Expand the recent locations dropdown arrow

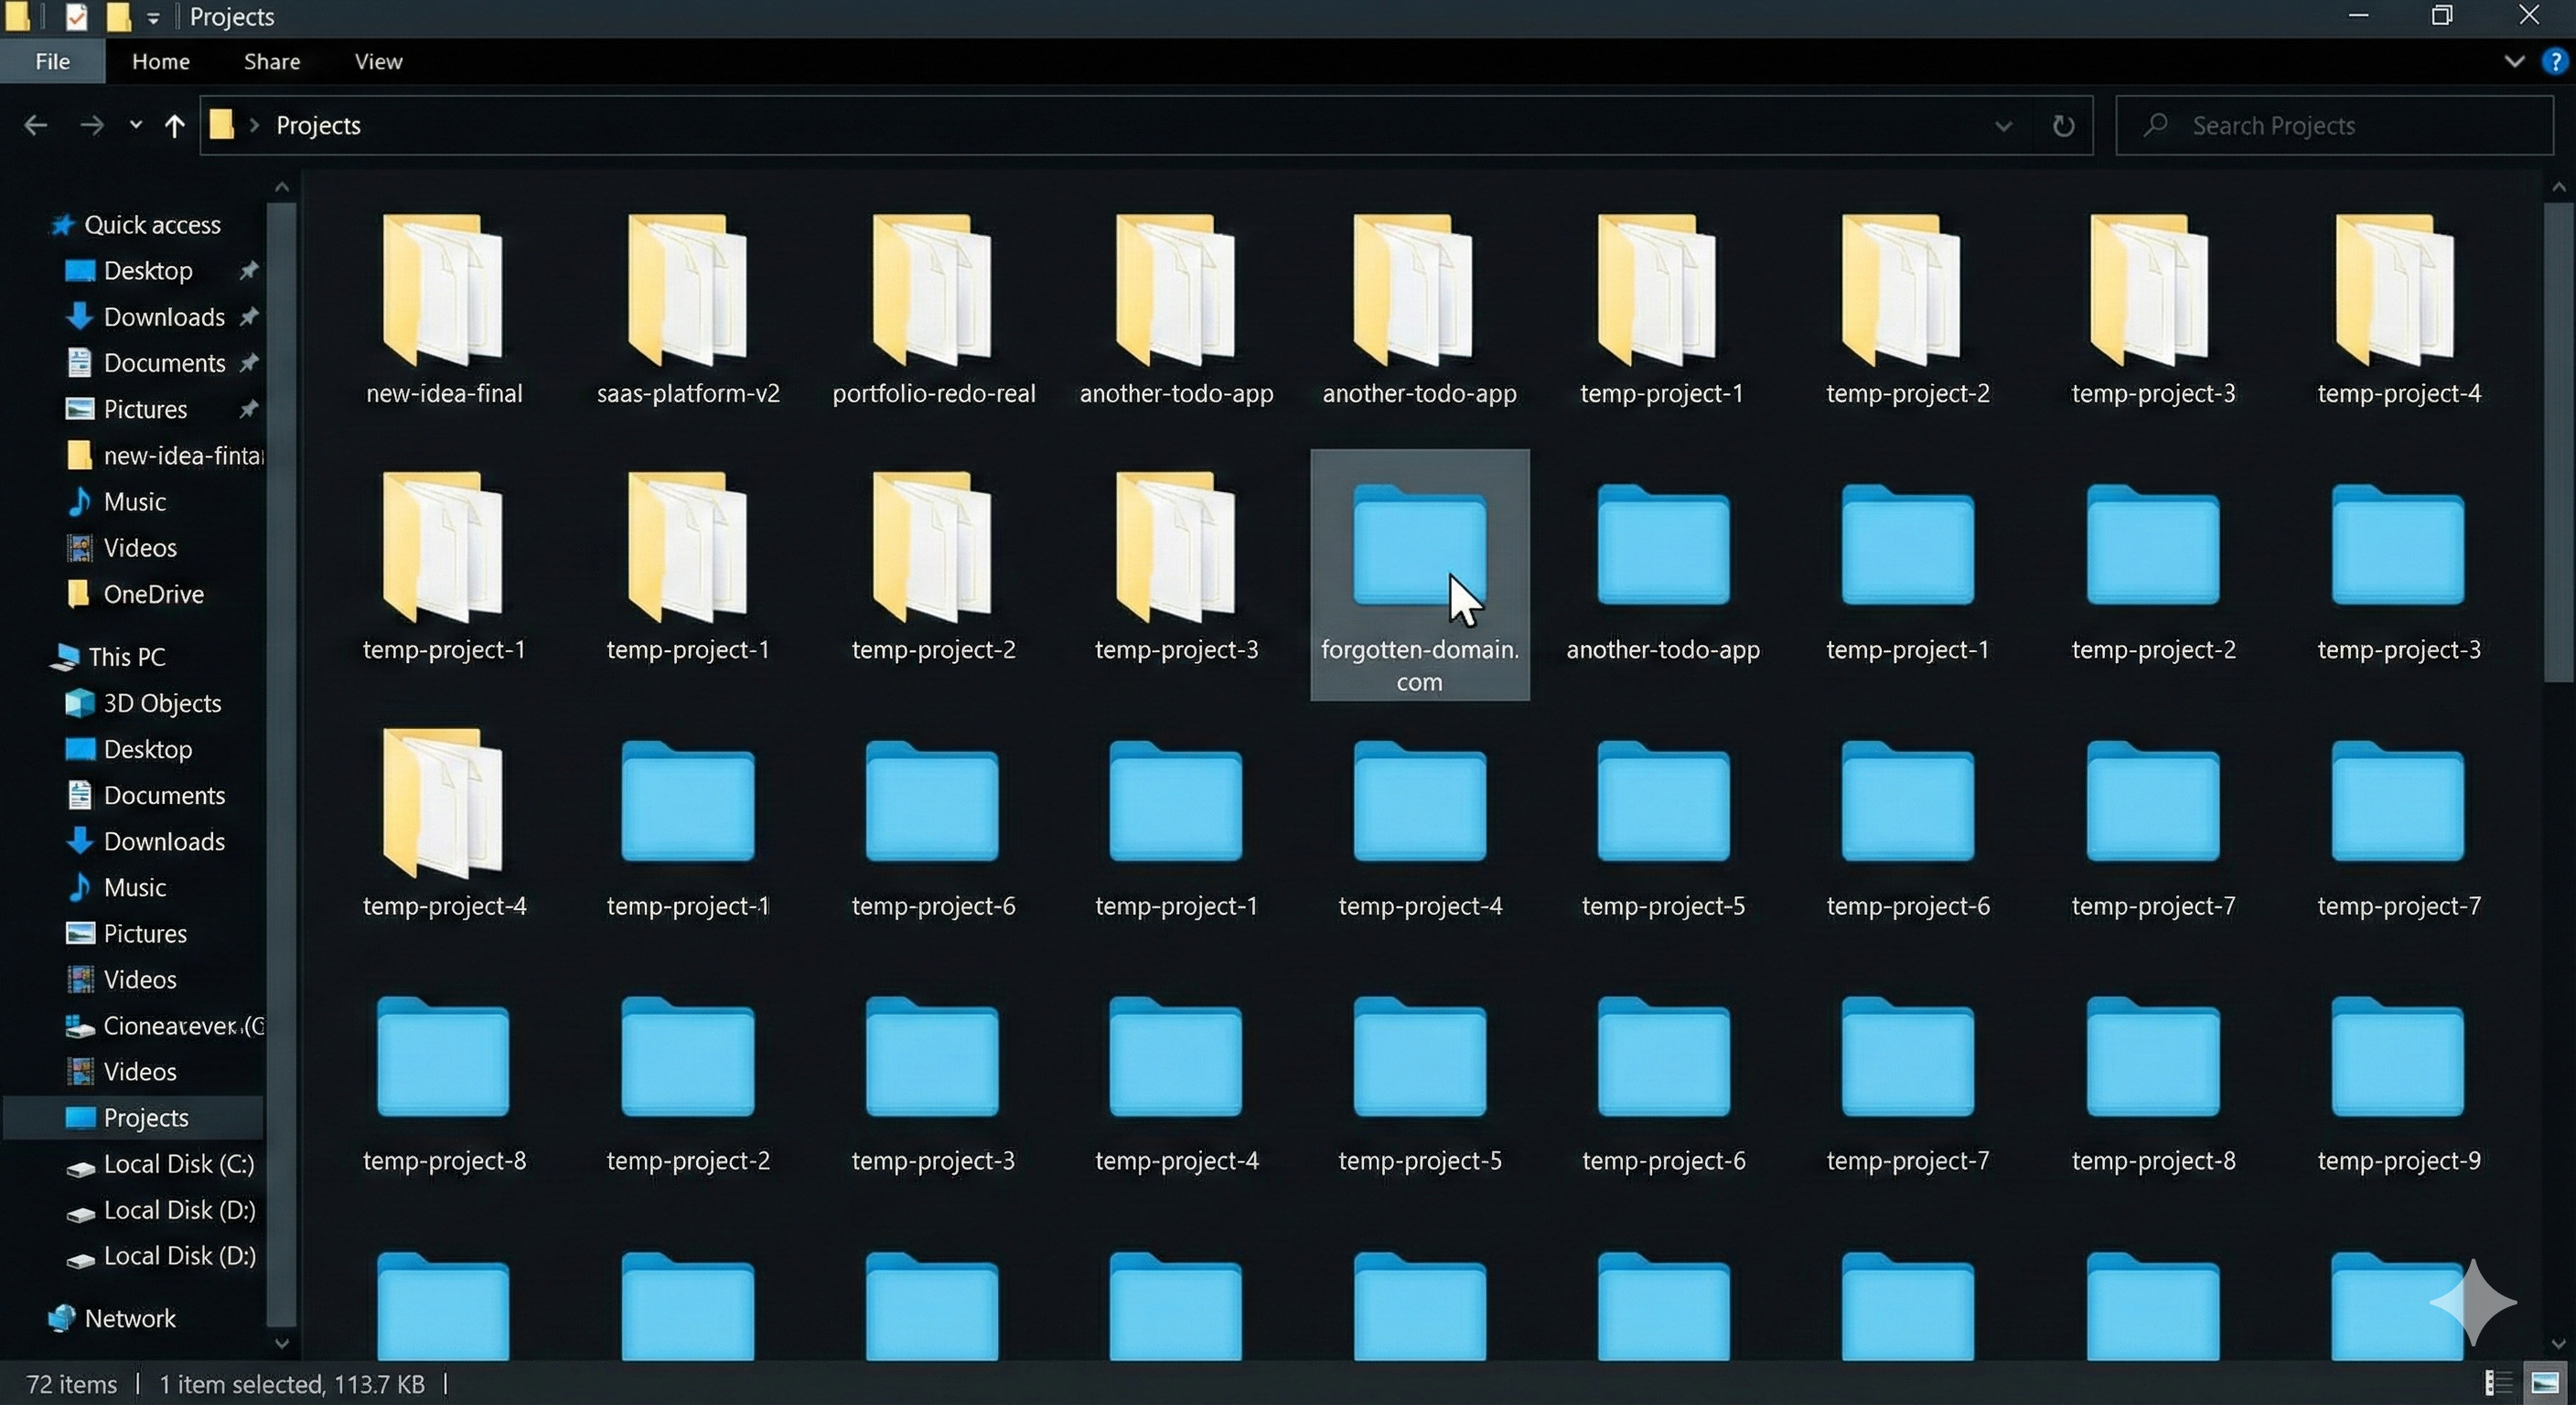(x=135, y=124)
